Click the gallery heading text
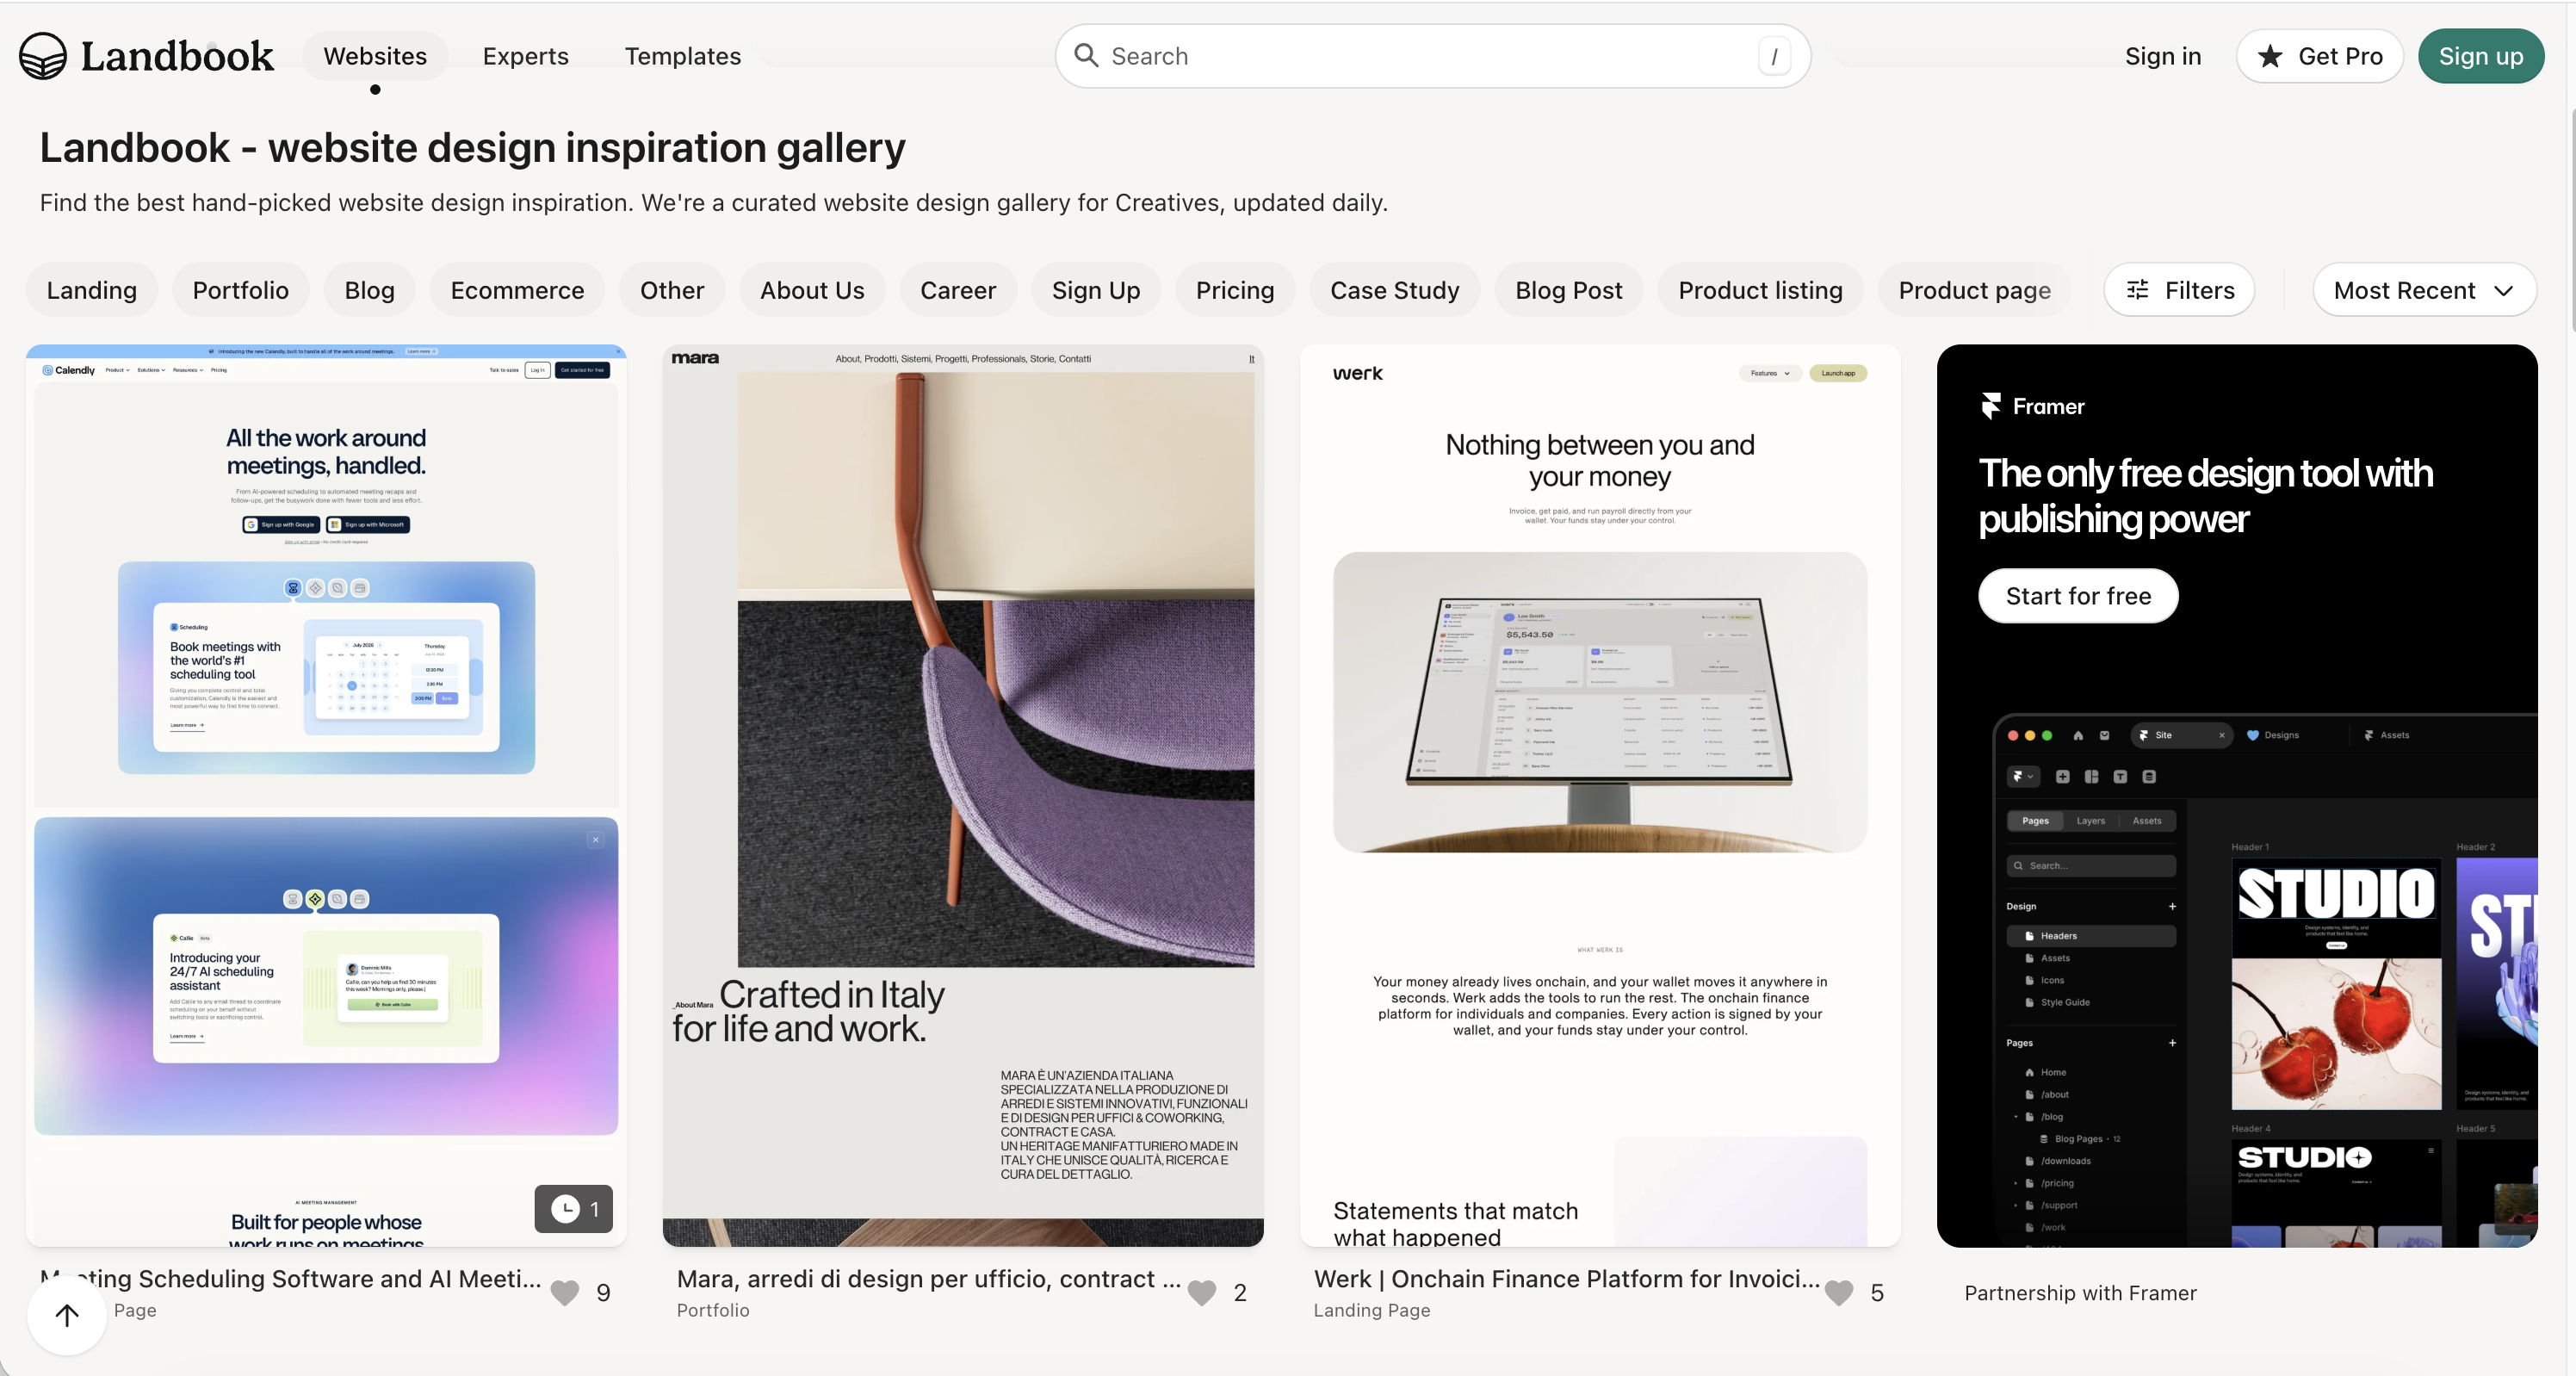 tap(472, 148)
